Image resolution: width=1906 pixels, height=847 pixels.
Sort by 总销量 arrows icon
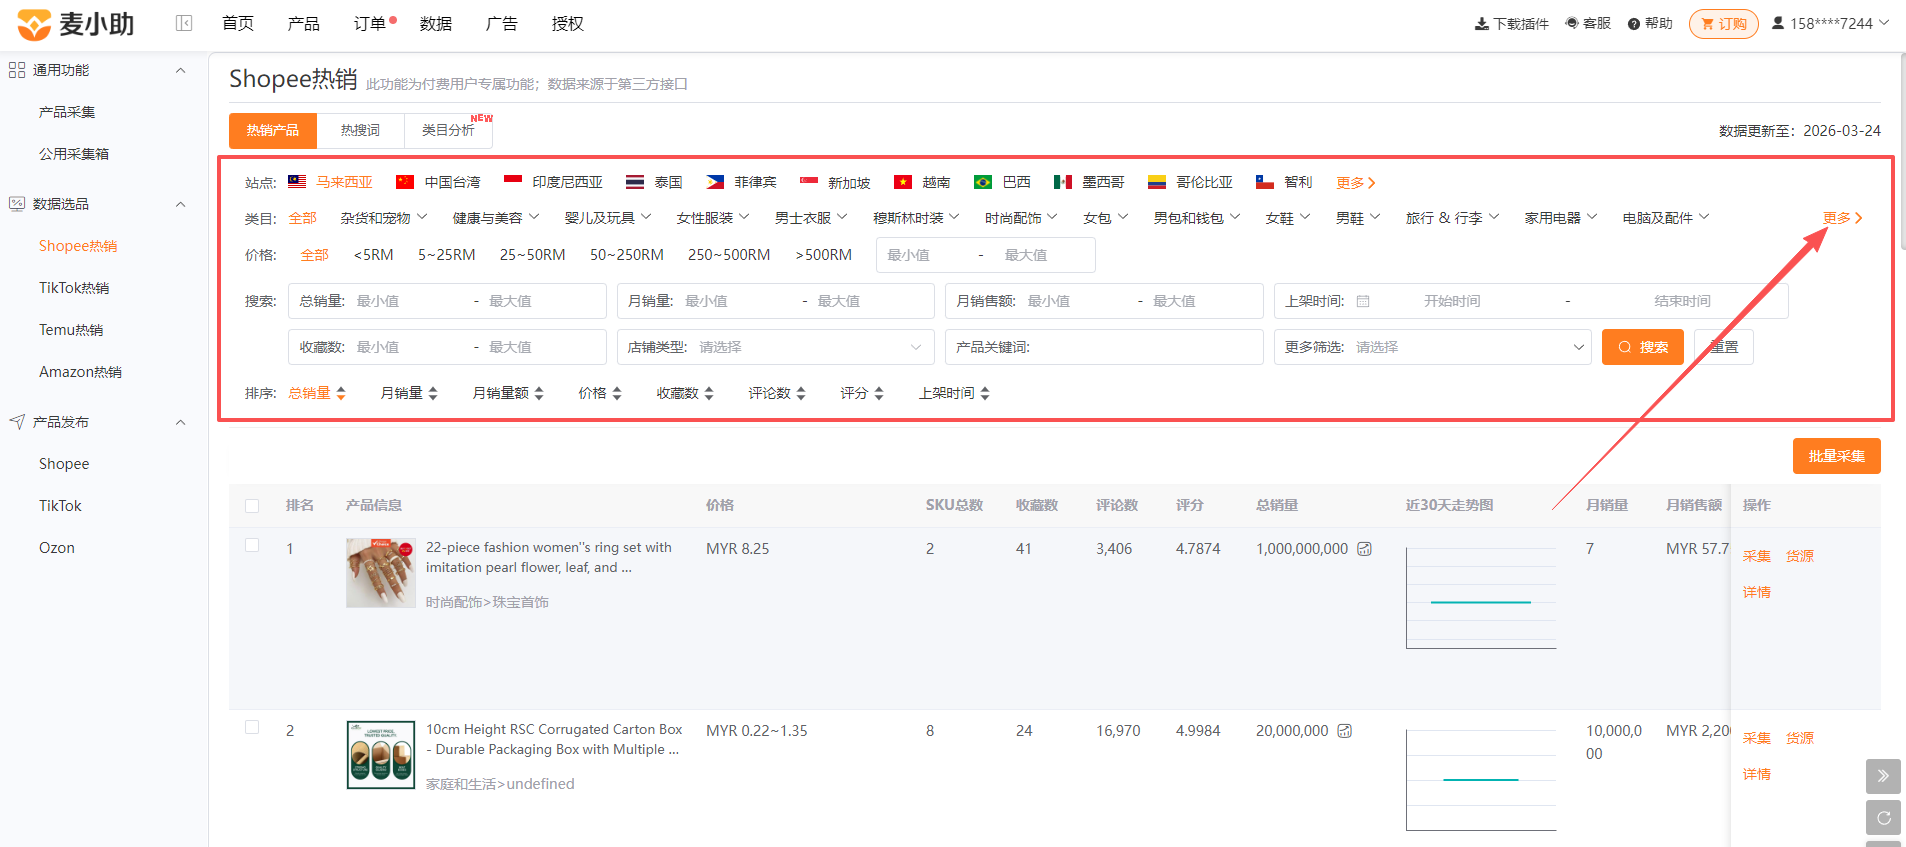click(x=341, y=394)
